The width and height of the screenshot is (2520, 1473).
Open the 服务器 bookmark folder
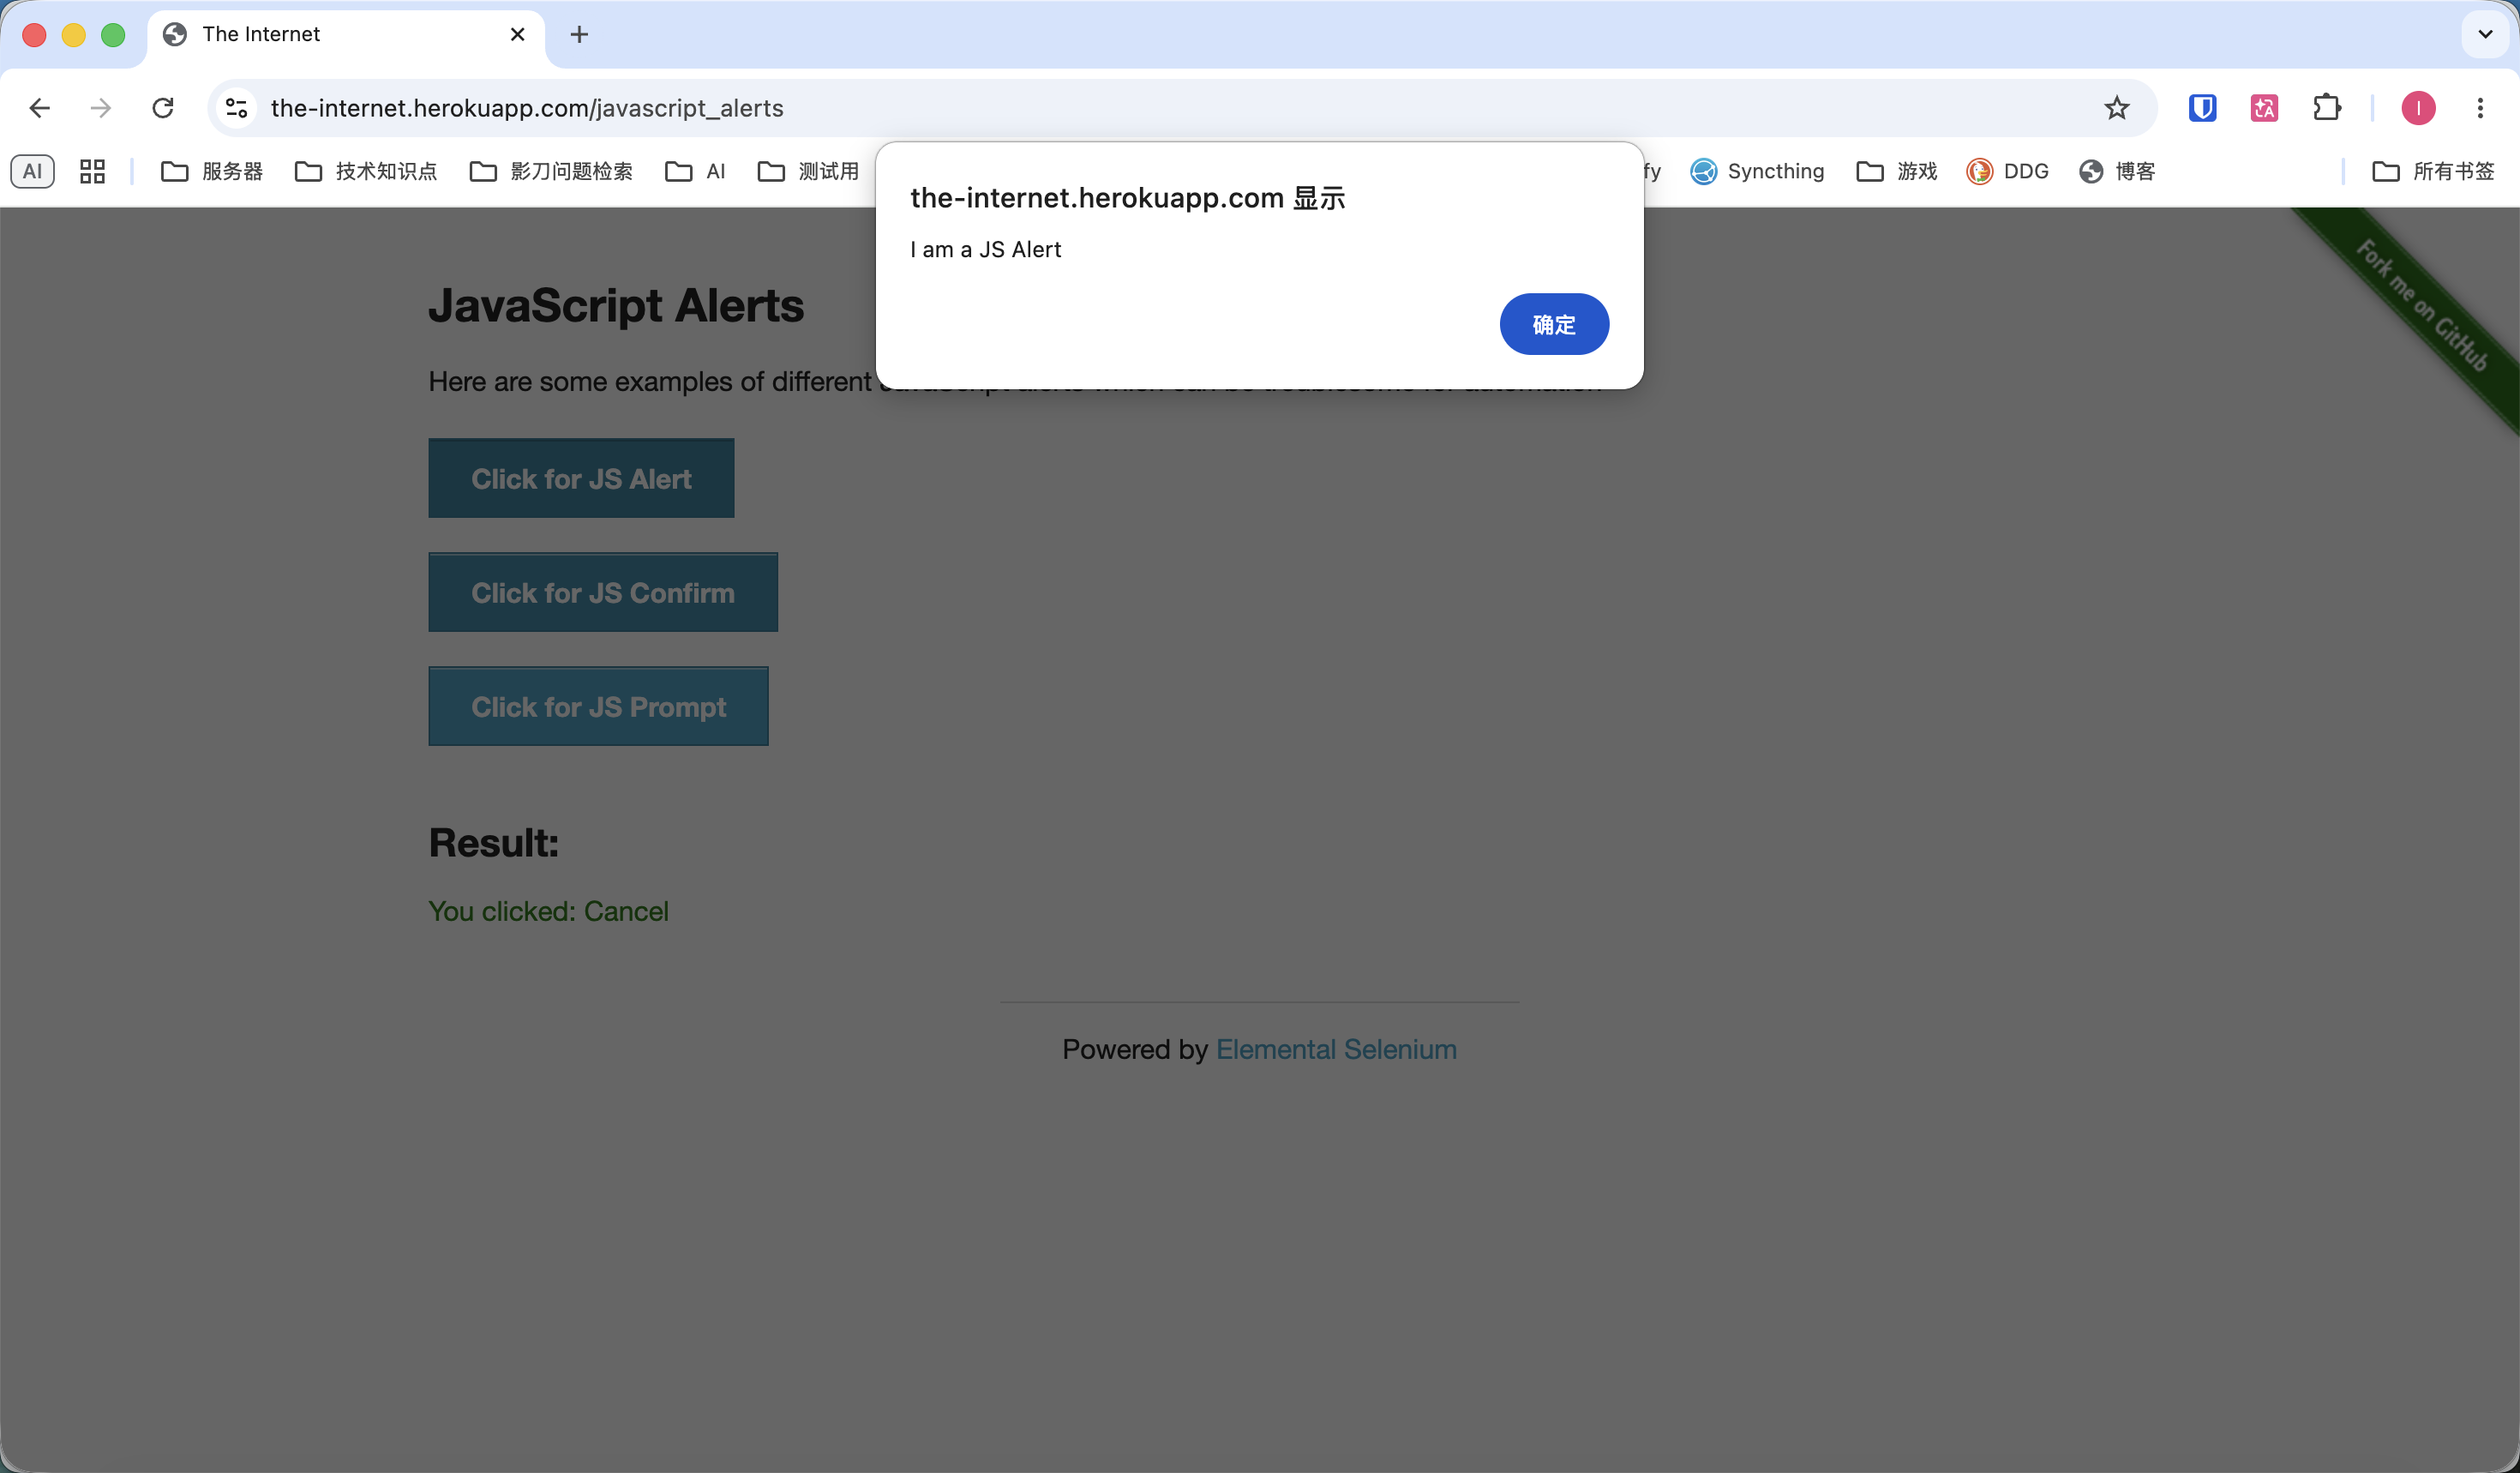tap(212, 171)
